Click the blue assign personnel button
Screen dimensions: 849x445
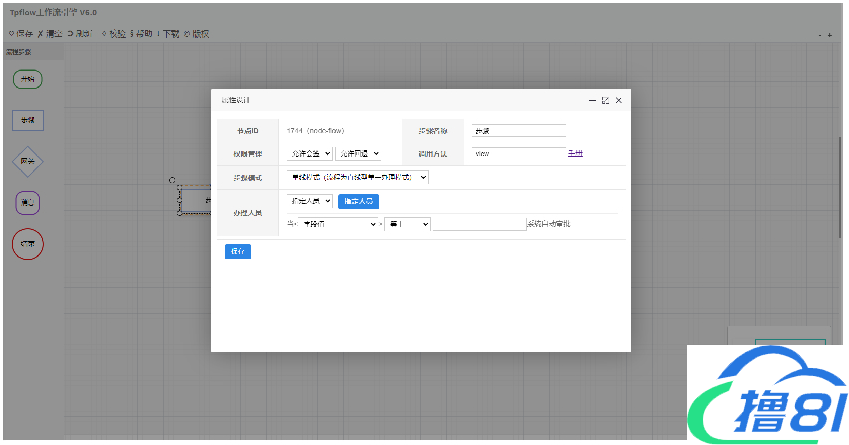pyautogui.click(x=358, y=201)
